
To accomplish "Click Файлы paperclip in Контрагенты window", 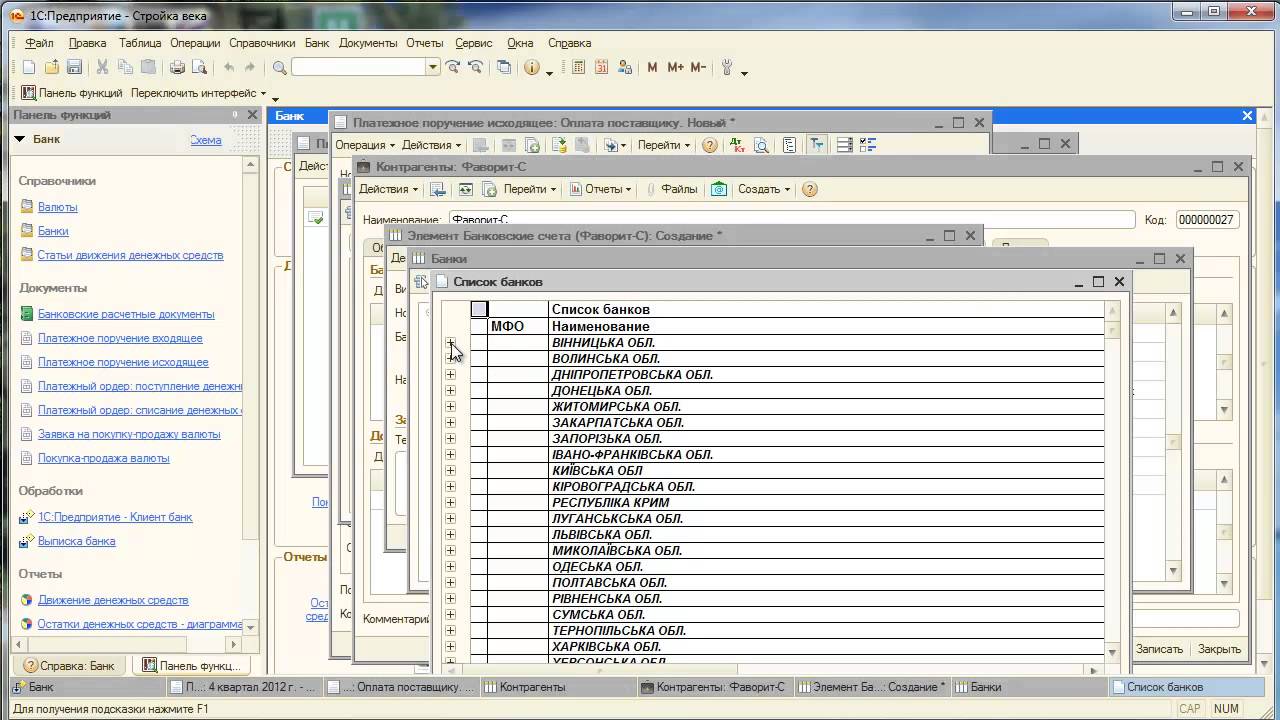I will click(x=672, y=189).
